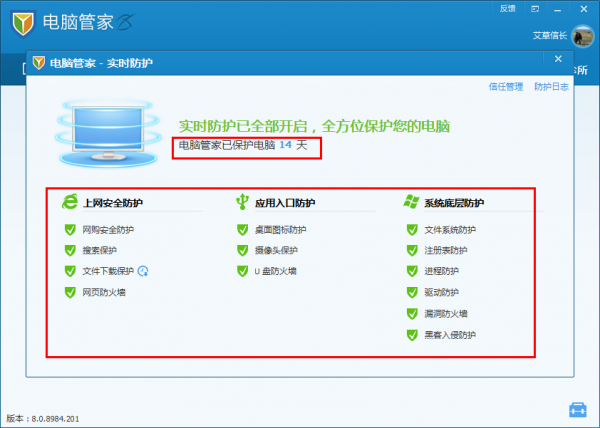Toggle the shield for 网页防火墙
Image resolution: width=600 pixels, height=428 pixels.
(70, 292)
